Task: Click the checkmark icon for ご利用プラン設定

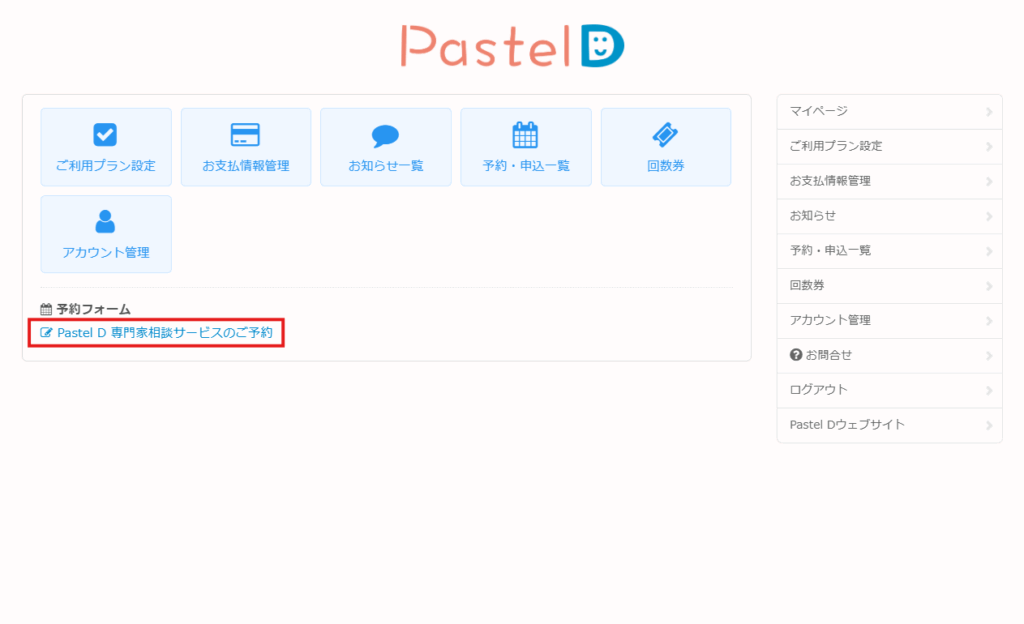Action: pyautogui.click(x=105, y=135)
